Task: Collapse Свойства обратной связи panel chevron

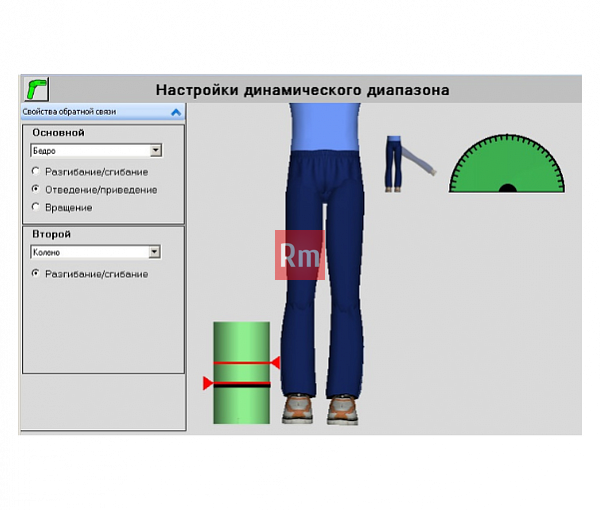Action: coord(176,112)
